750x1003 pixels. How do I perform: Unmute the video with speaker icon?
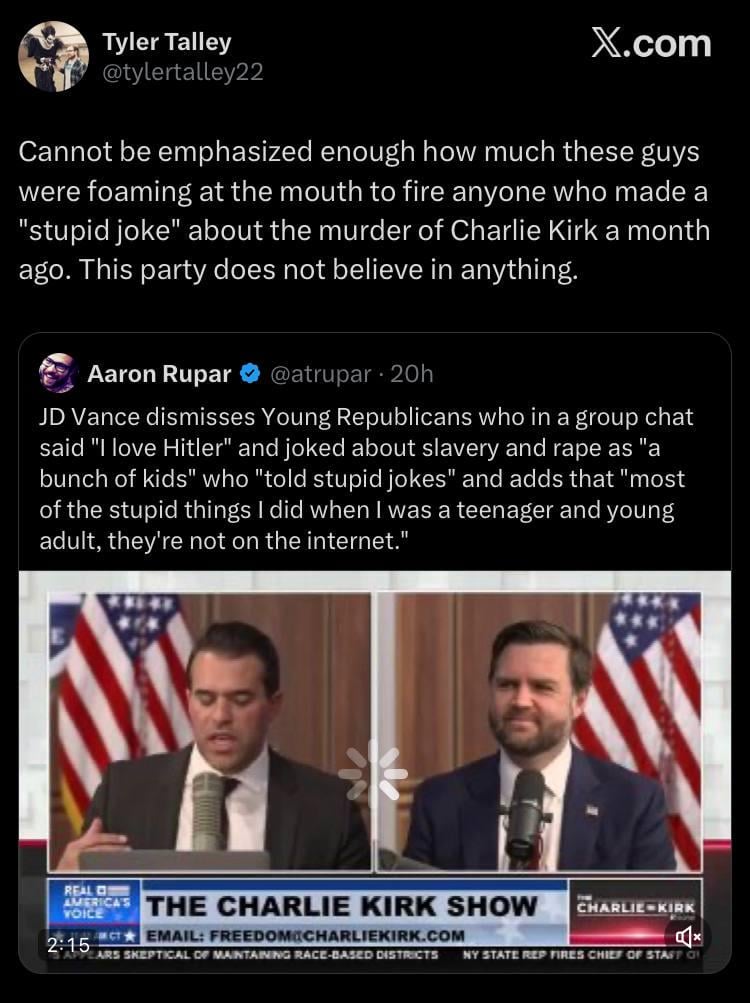click(x=689, y=937)
